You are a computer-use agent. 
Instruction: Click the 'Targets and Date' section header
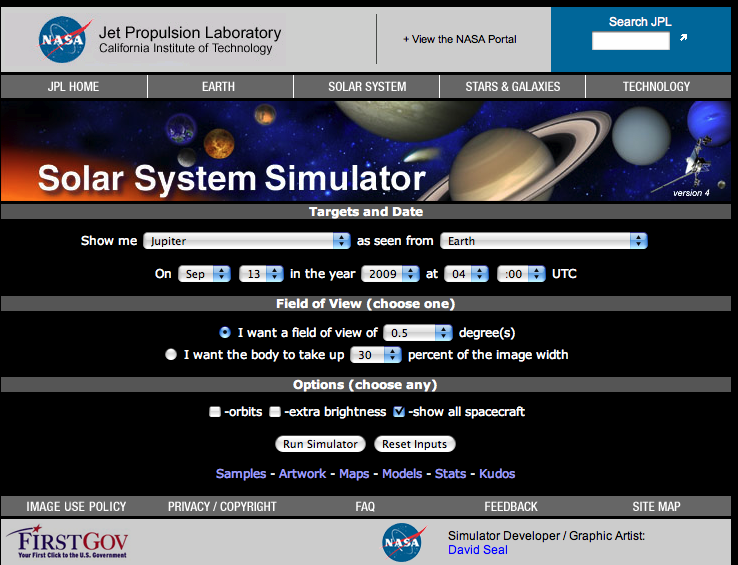[366, 212]
